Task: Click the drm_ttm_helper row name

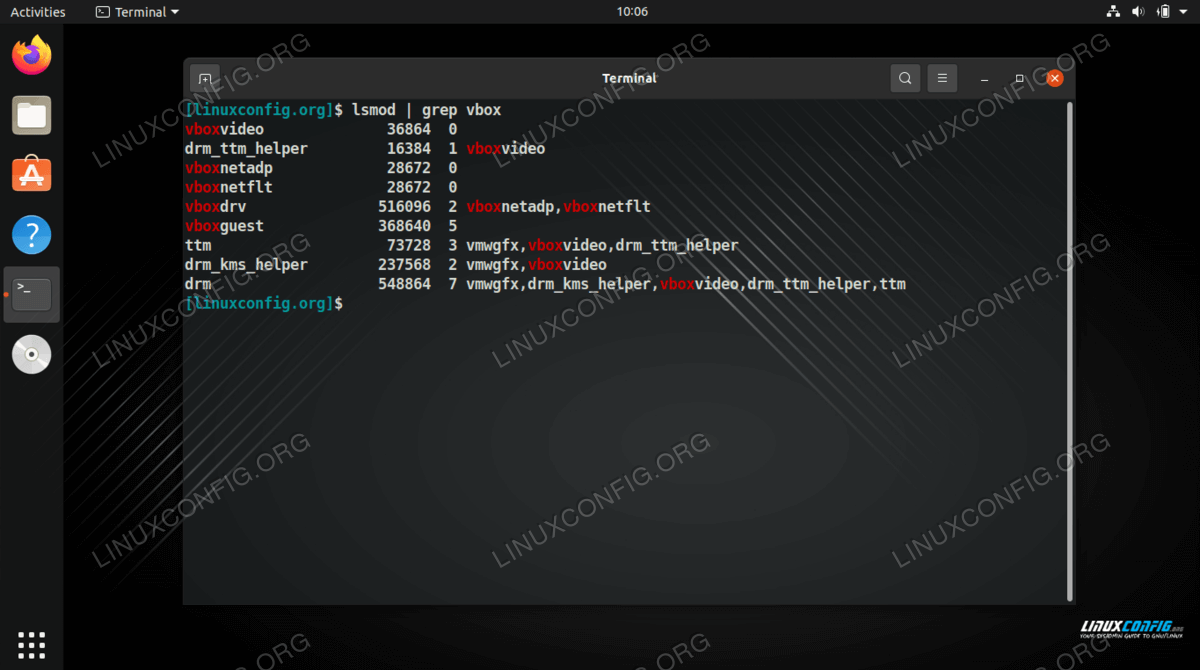Action: click(246, 148)
